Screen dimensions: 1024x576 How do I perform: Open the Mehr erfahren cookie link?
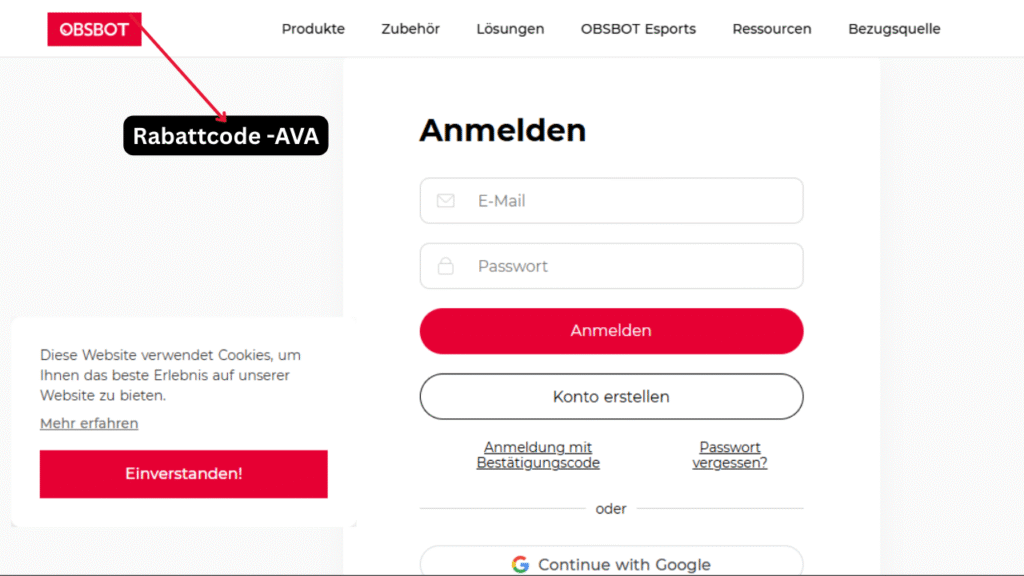88,423
